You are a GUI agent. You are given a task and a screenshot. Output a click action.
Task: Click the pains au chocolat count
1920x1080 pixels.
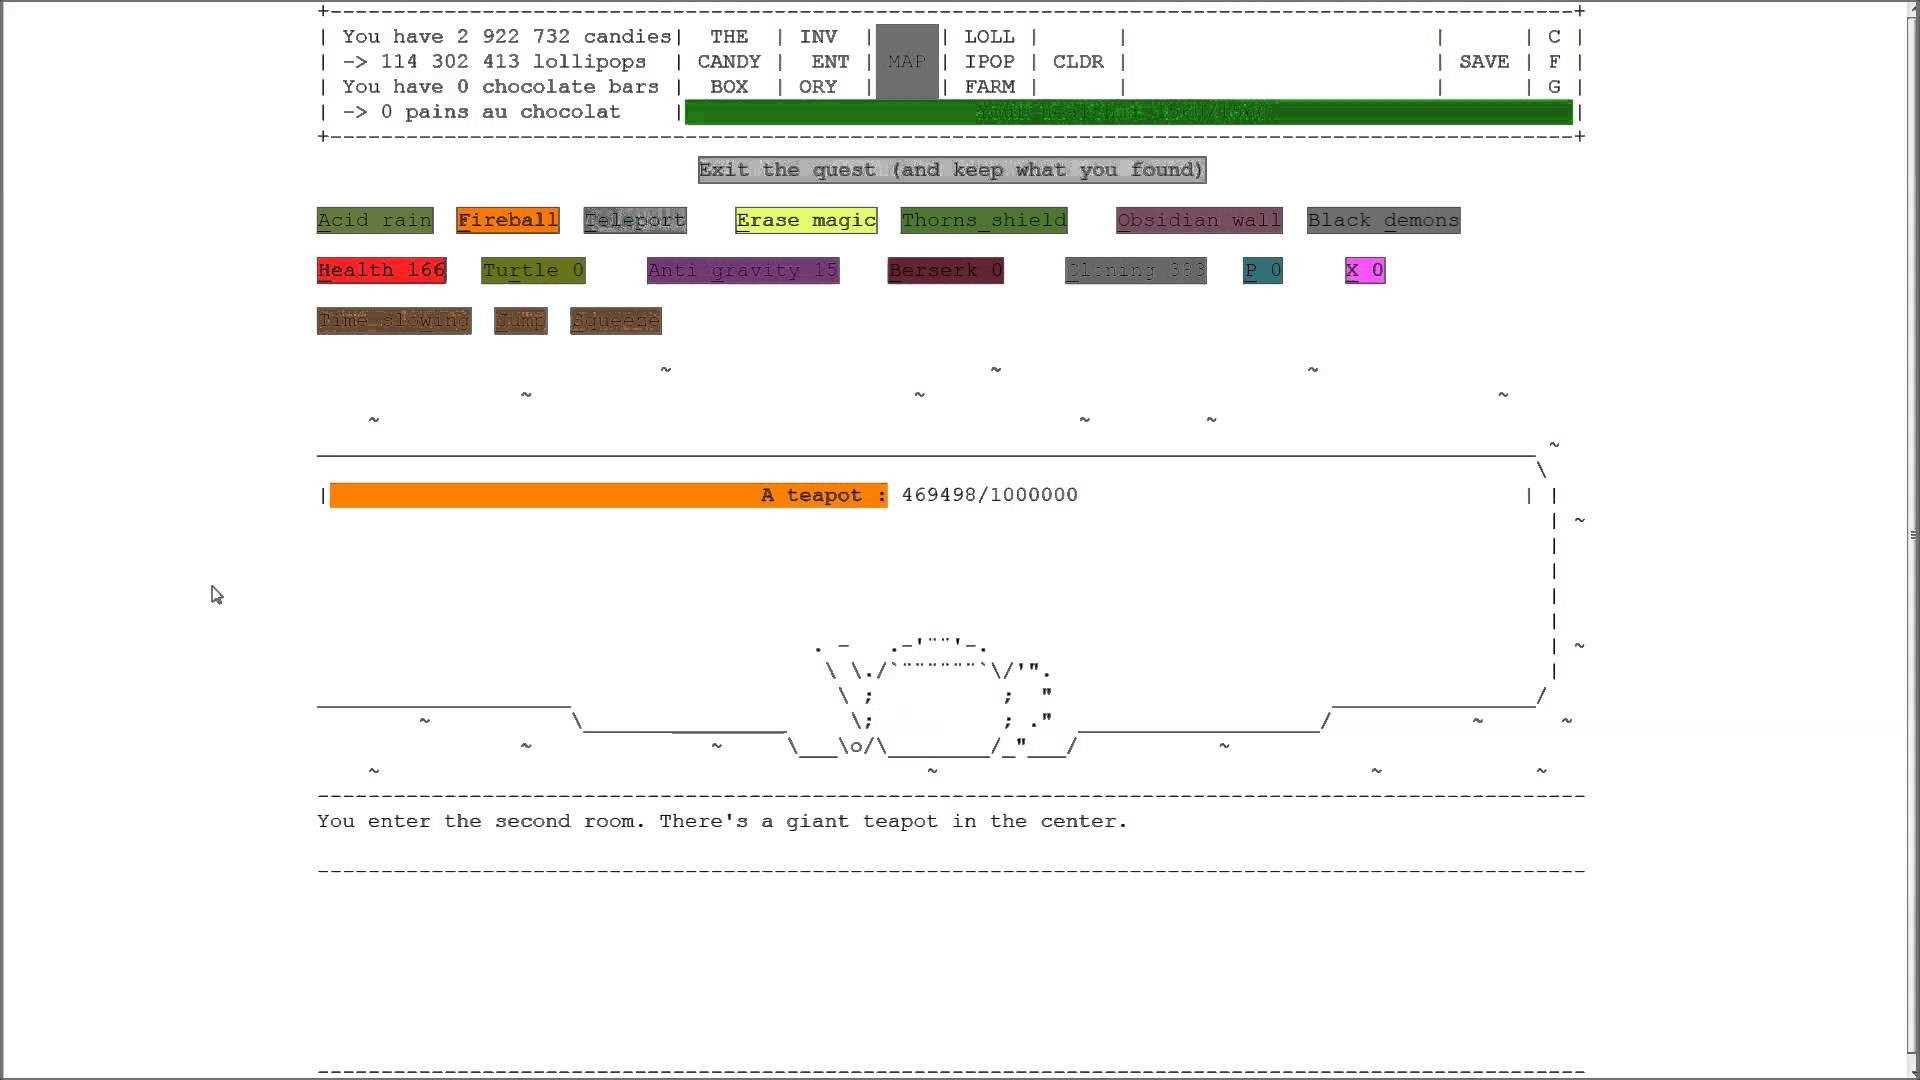[481, 112]
